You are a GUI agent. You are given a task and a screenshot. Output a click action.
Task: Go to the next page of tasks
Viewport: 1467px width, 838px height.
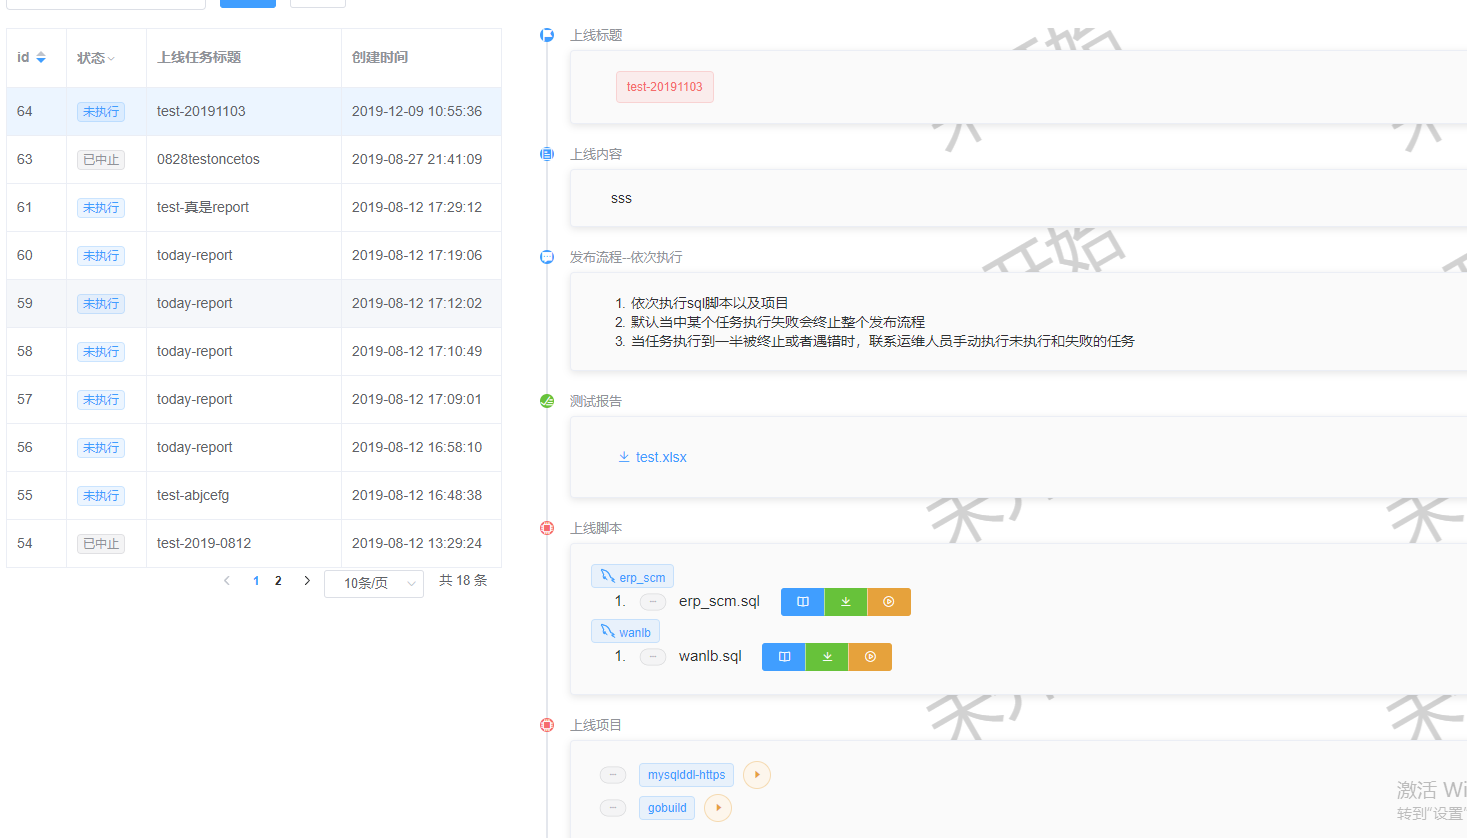(x=307, y=581)
